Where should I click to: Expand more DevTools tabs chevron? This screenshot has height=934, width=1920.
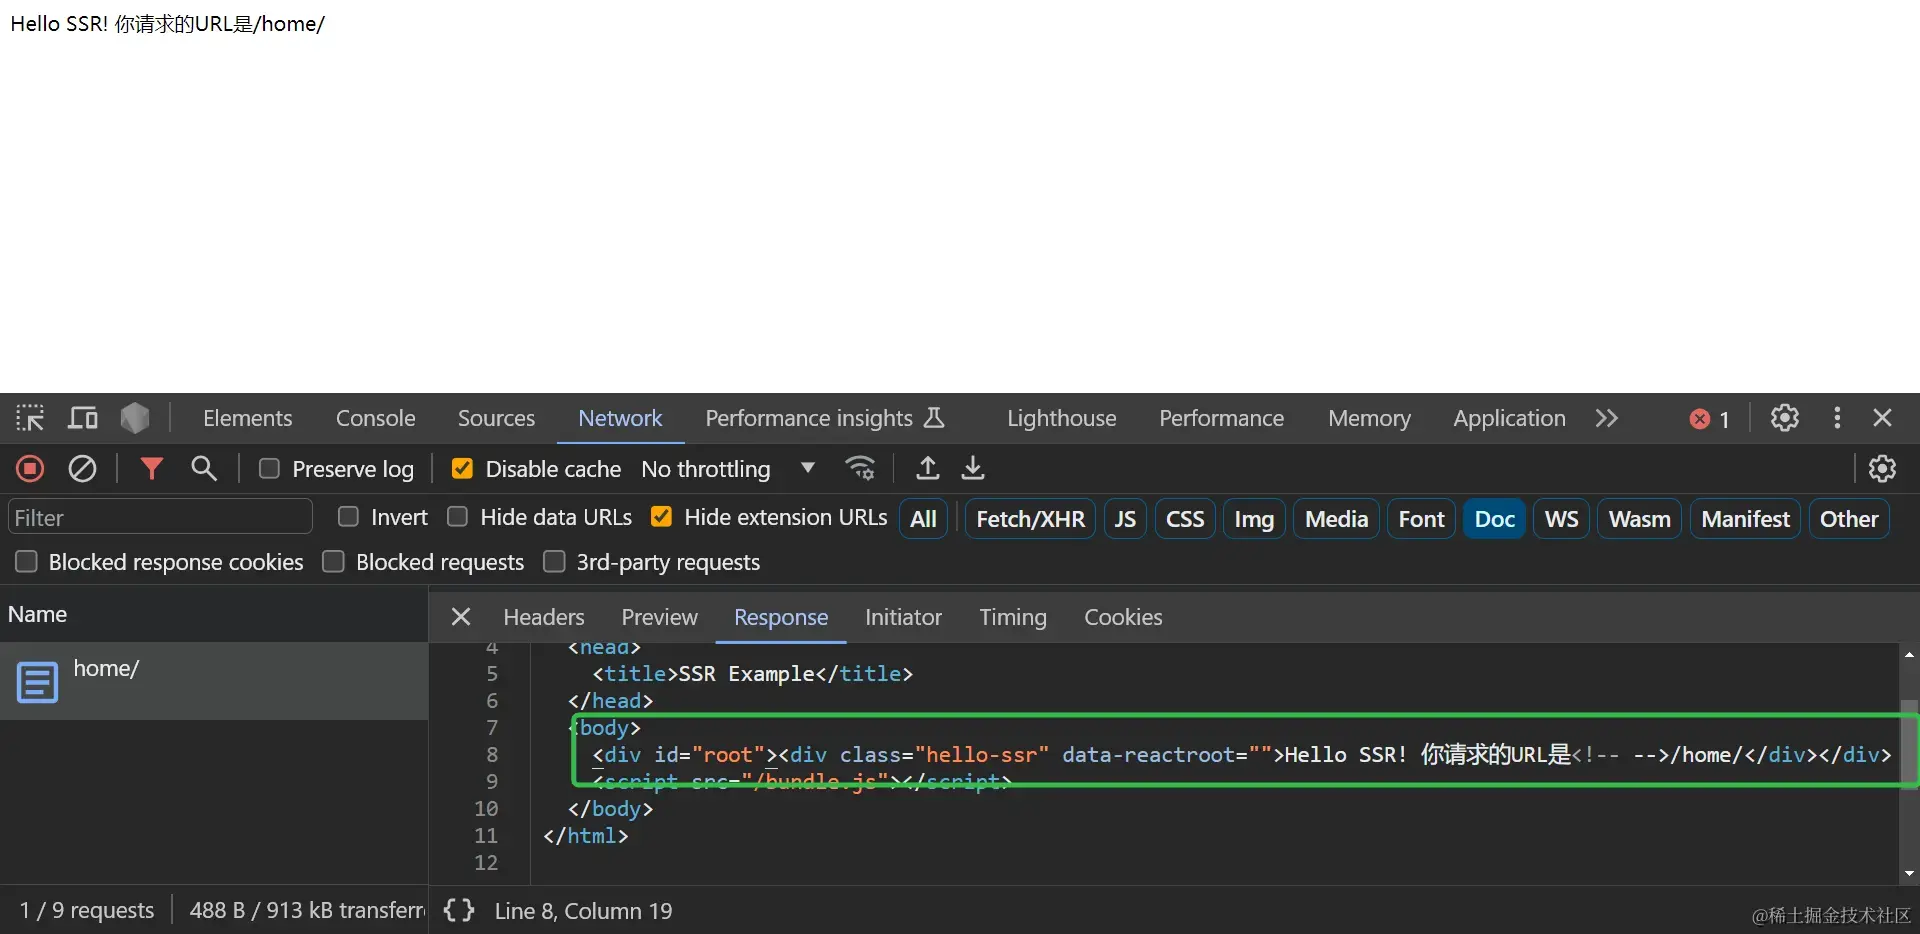[1606, 418]
